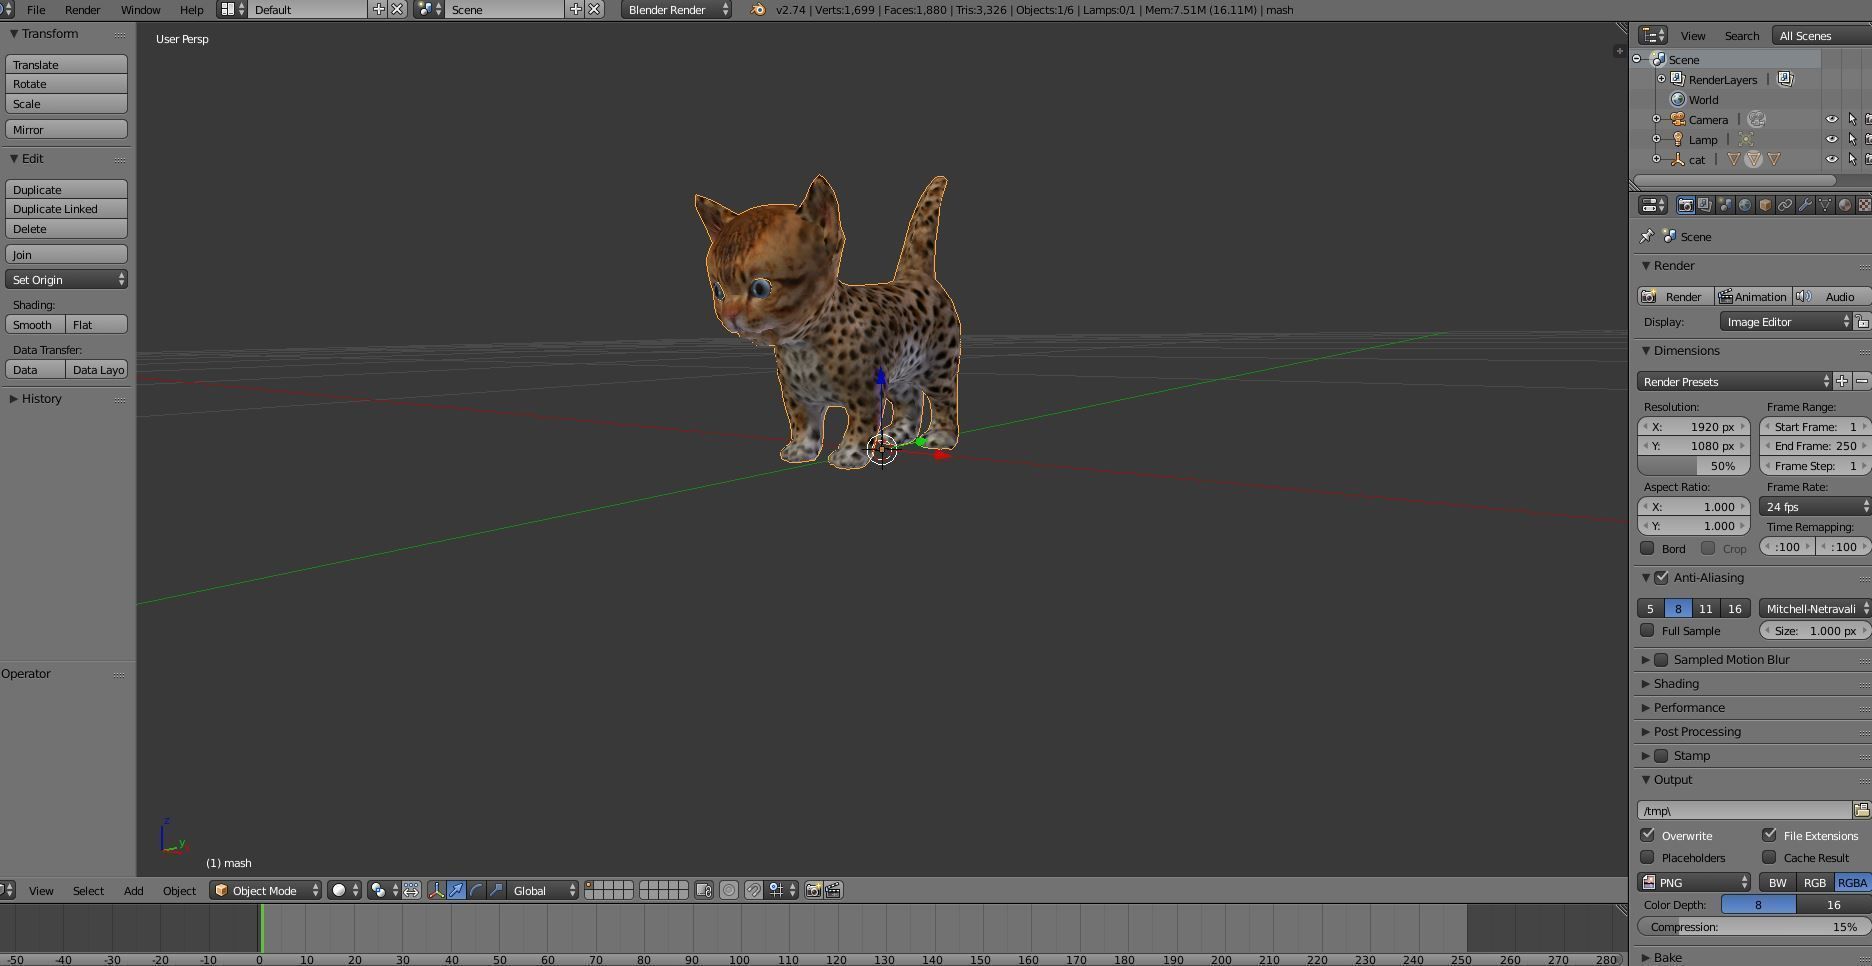Disable the Anti-Aliasing checkbox
This screenshot has height=966, width=1872.
1662,578
